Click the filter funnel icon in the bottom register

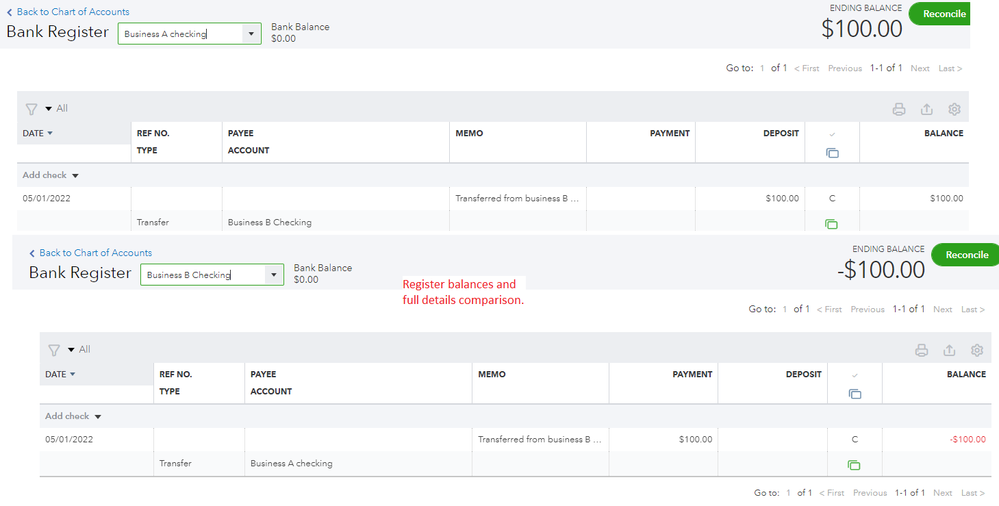tap(54, 350)
